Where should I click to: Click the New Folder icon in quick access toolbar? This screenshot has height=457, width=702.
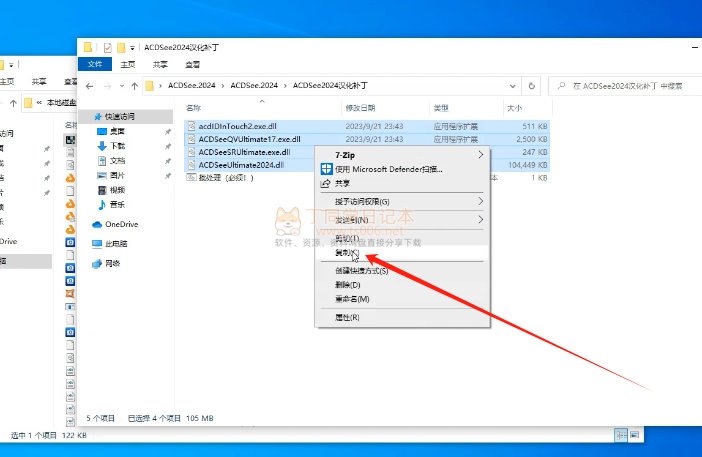(x=121, y=47)
